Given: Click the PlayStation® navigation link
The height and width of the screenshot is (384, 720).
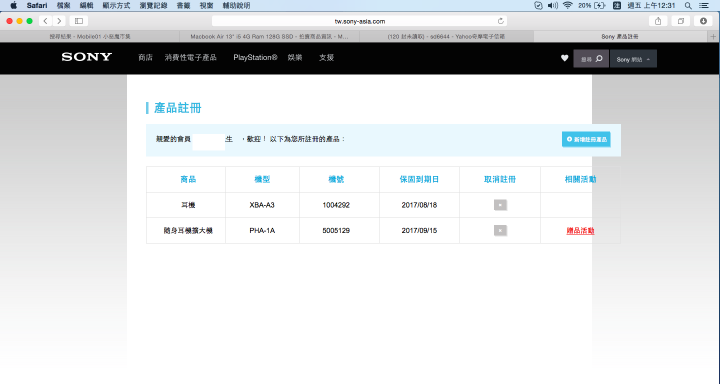Looking at the screenshot, I should tap(255, 57).
